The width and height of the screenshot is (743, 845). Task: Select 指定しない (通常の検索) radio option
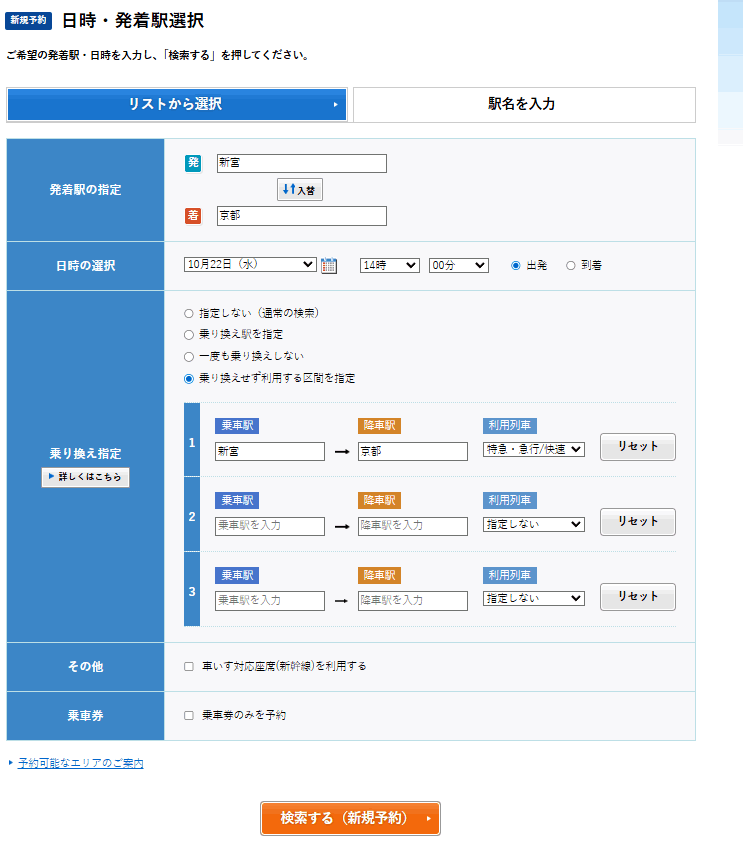click(x=189, y=313)
